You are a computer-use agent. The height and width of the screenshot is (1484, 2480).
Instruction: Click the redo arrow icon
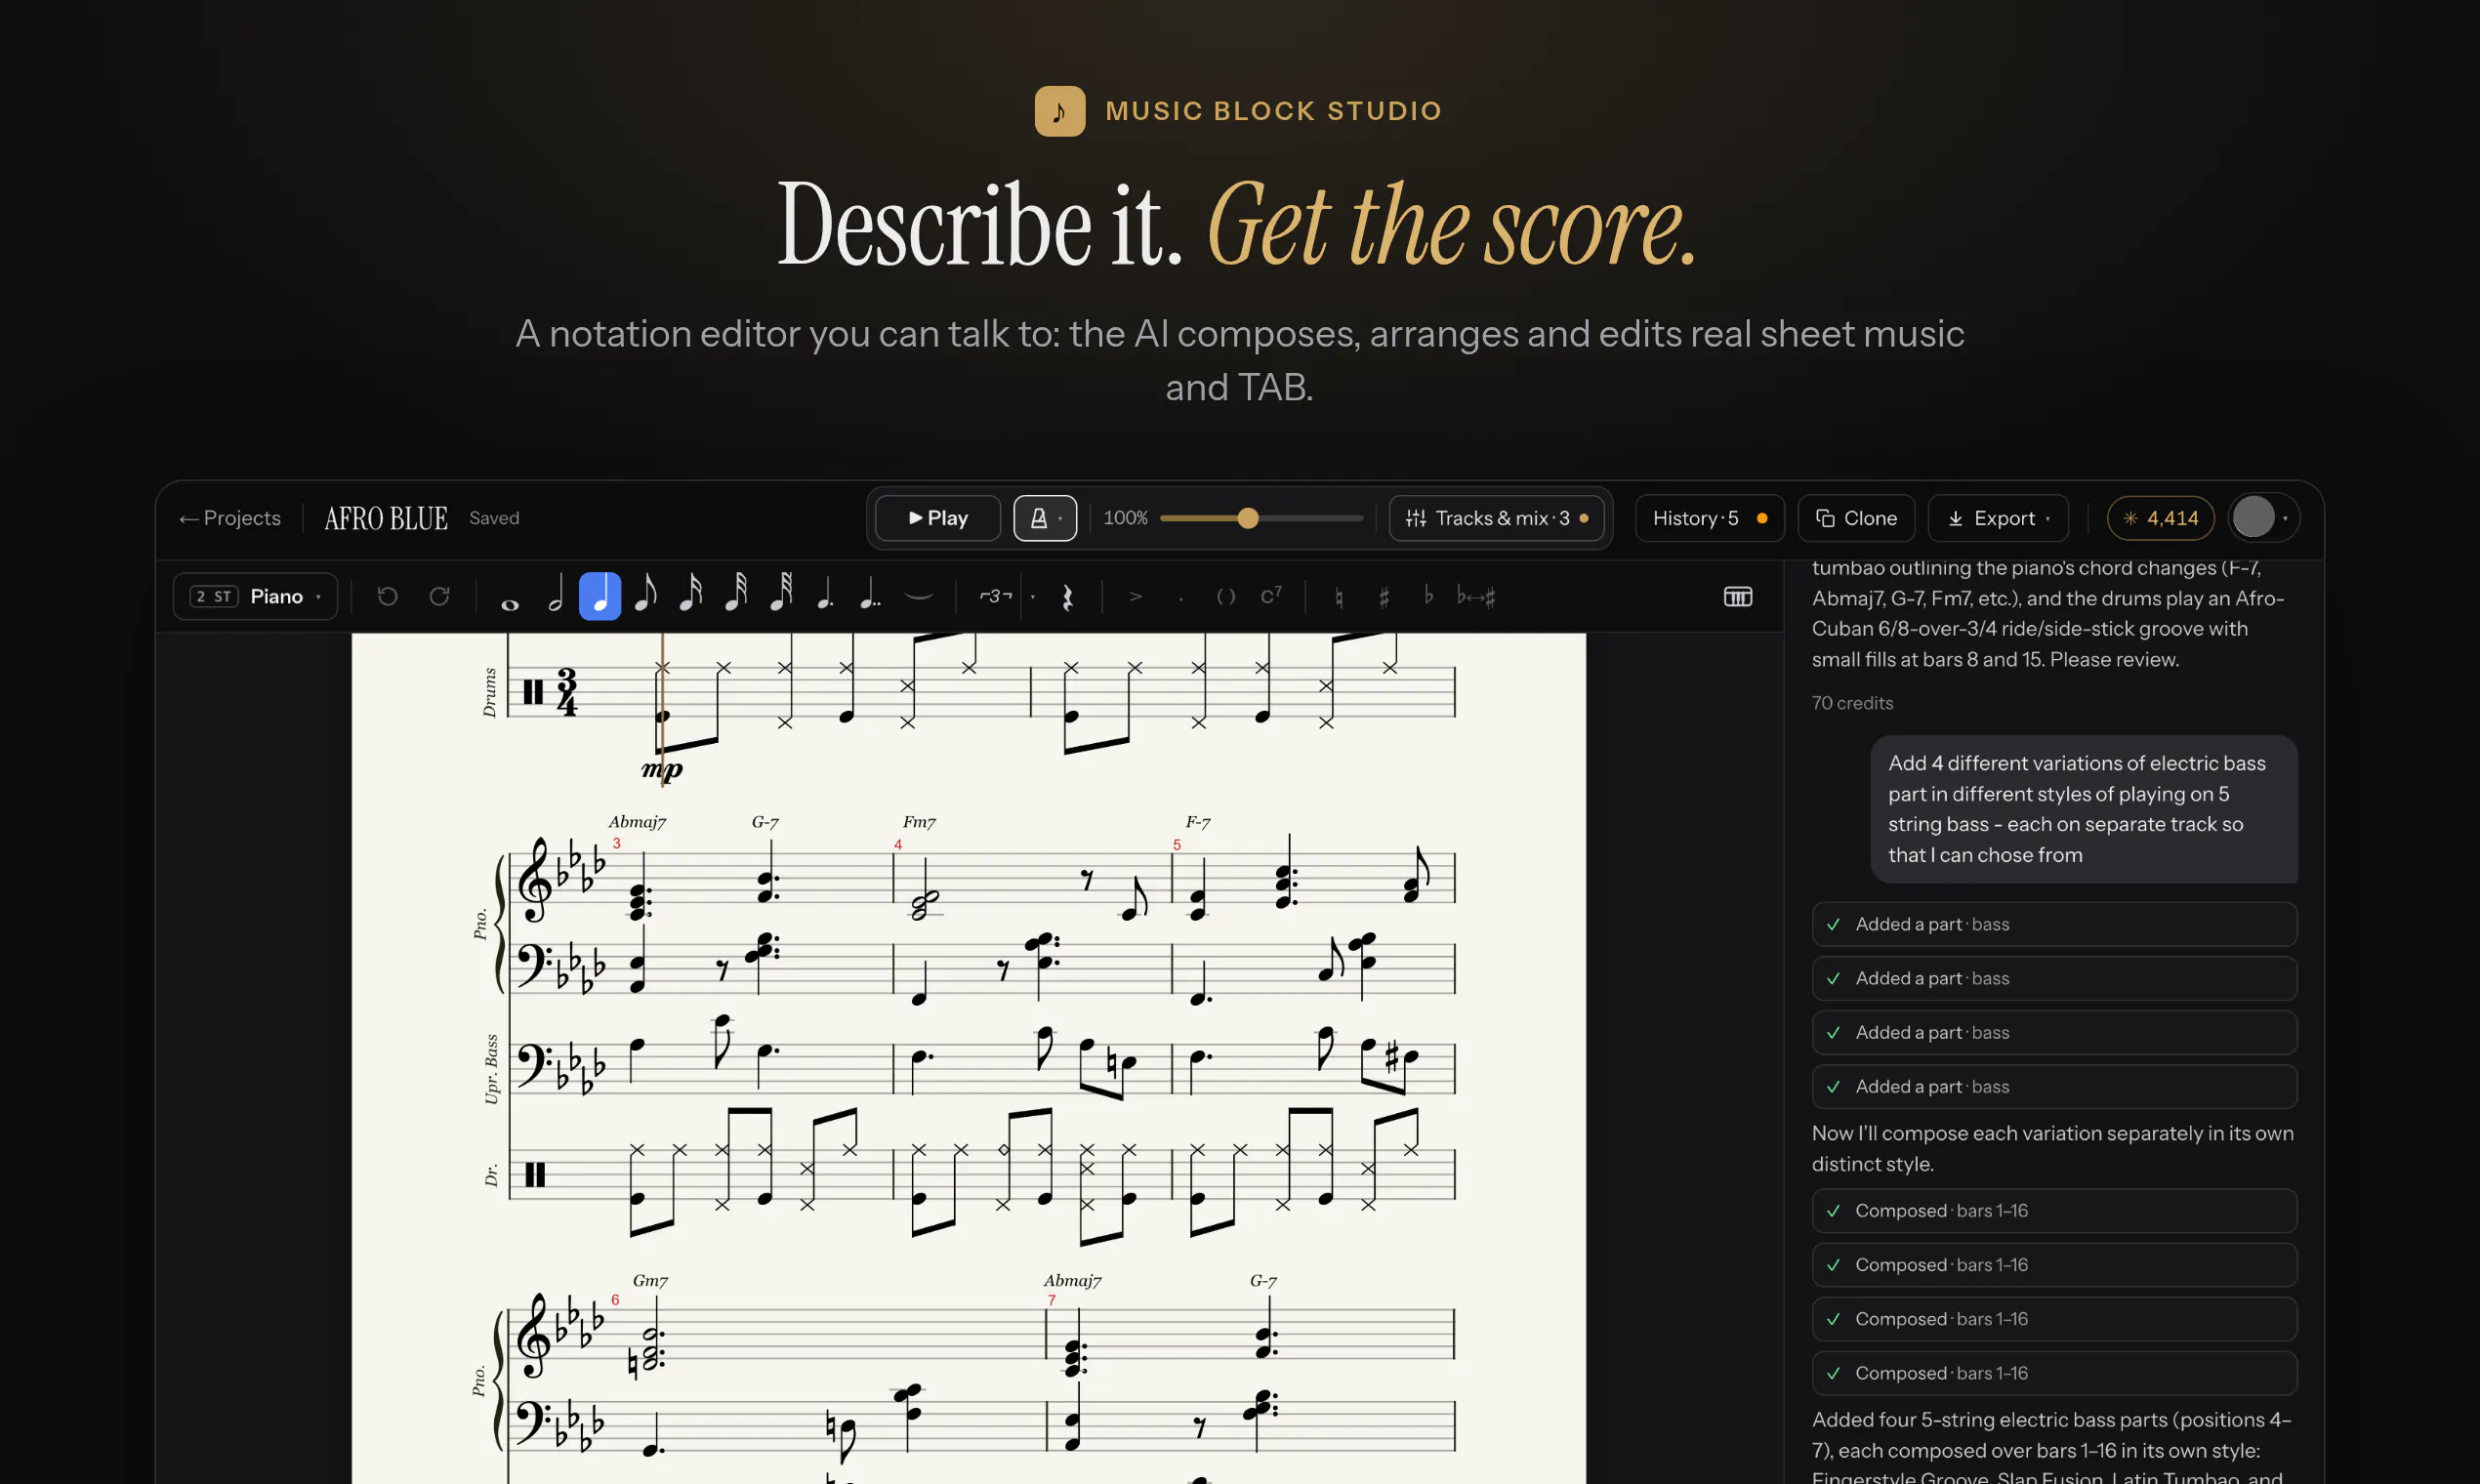tap(439, 596)
